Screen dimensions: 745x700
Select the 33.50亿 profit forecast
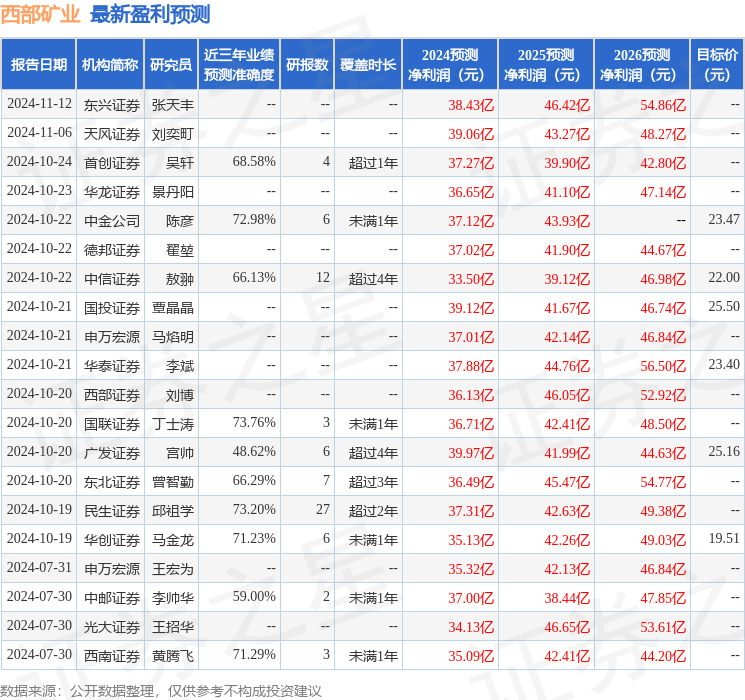point(471,279)
